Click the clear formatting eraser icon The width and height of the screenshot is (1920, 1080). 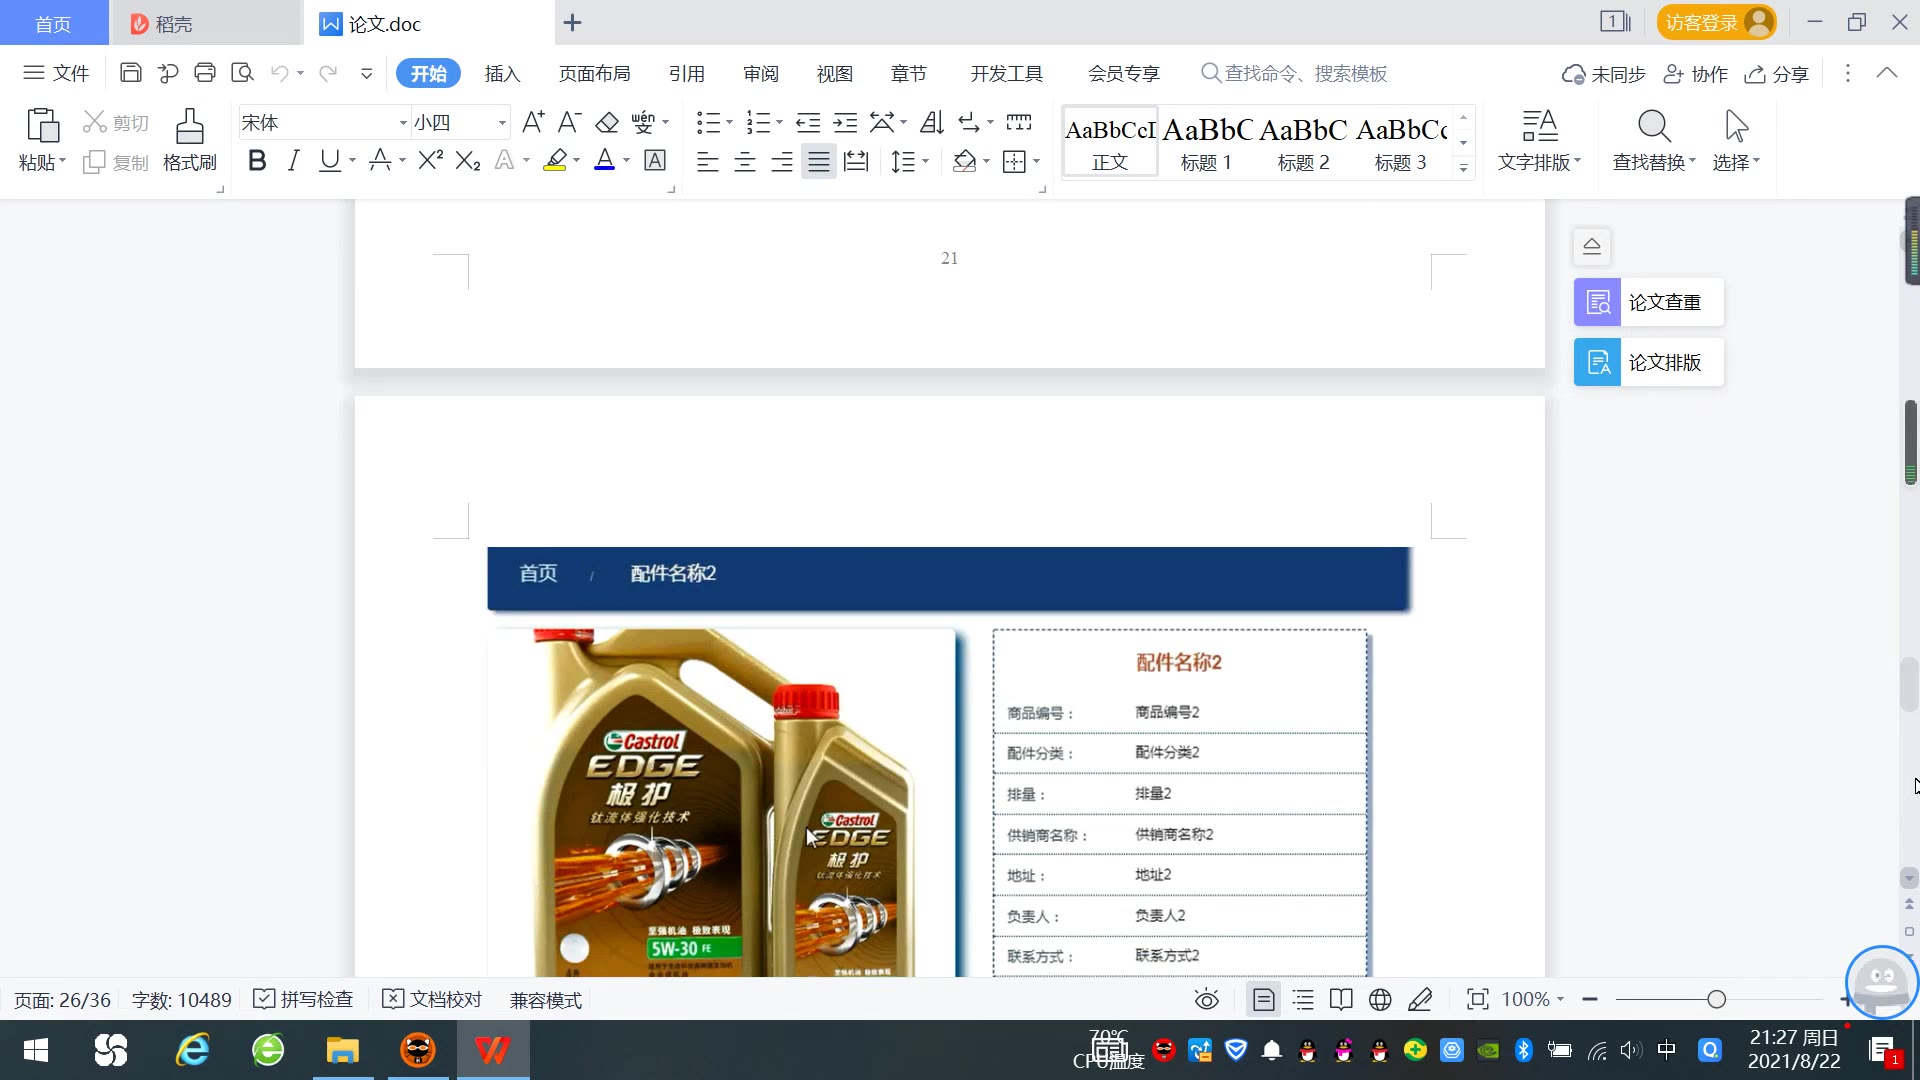pyautogui.click(x=607, y=123)
